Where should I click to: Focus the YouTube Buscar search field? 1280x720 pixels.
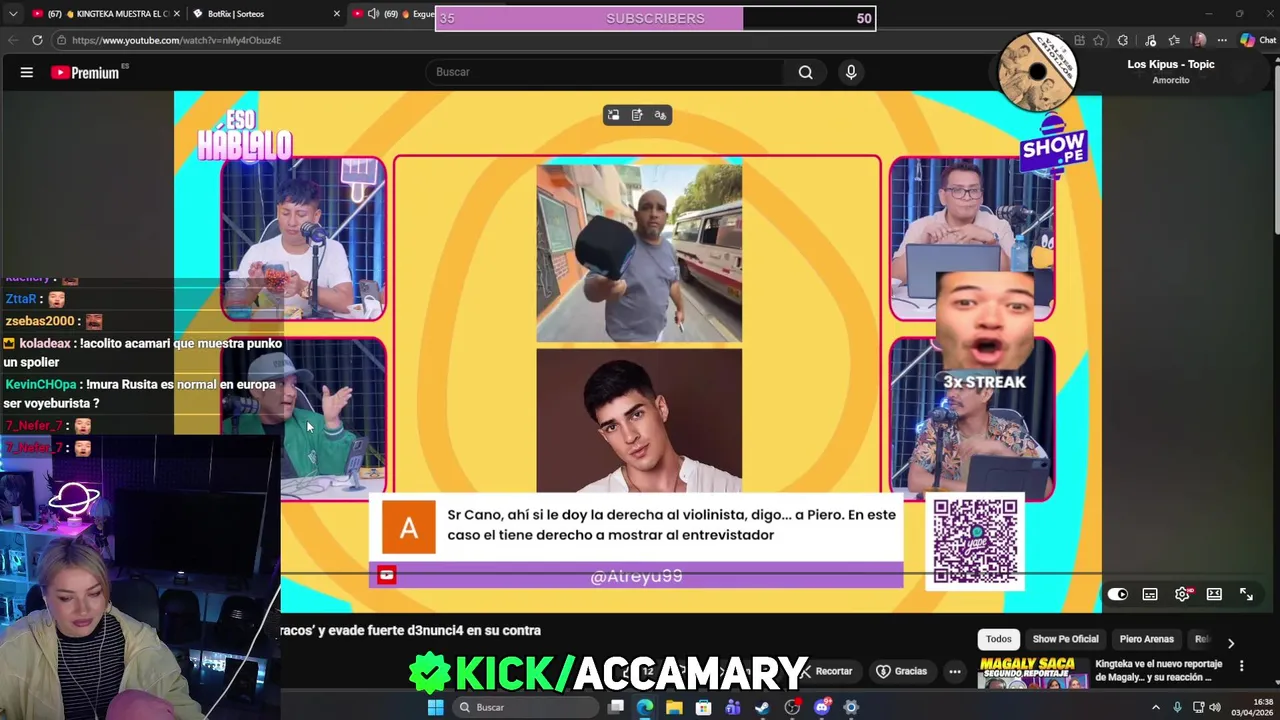606,72
